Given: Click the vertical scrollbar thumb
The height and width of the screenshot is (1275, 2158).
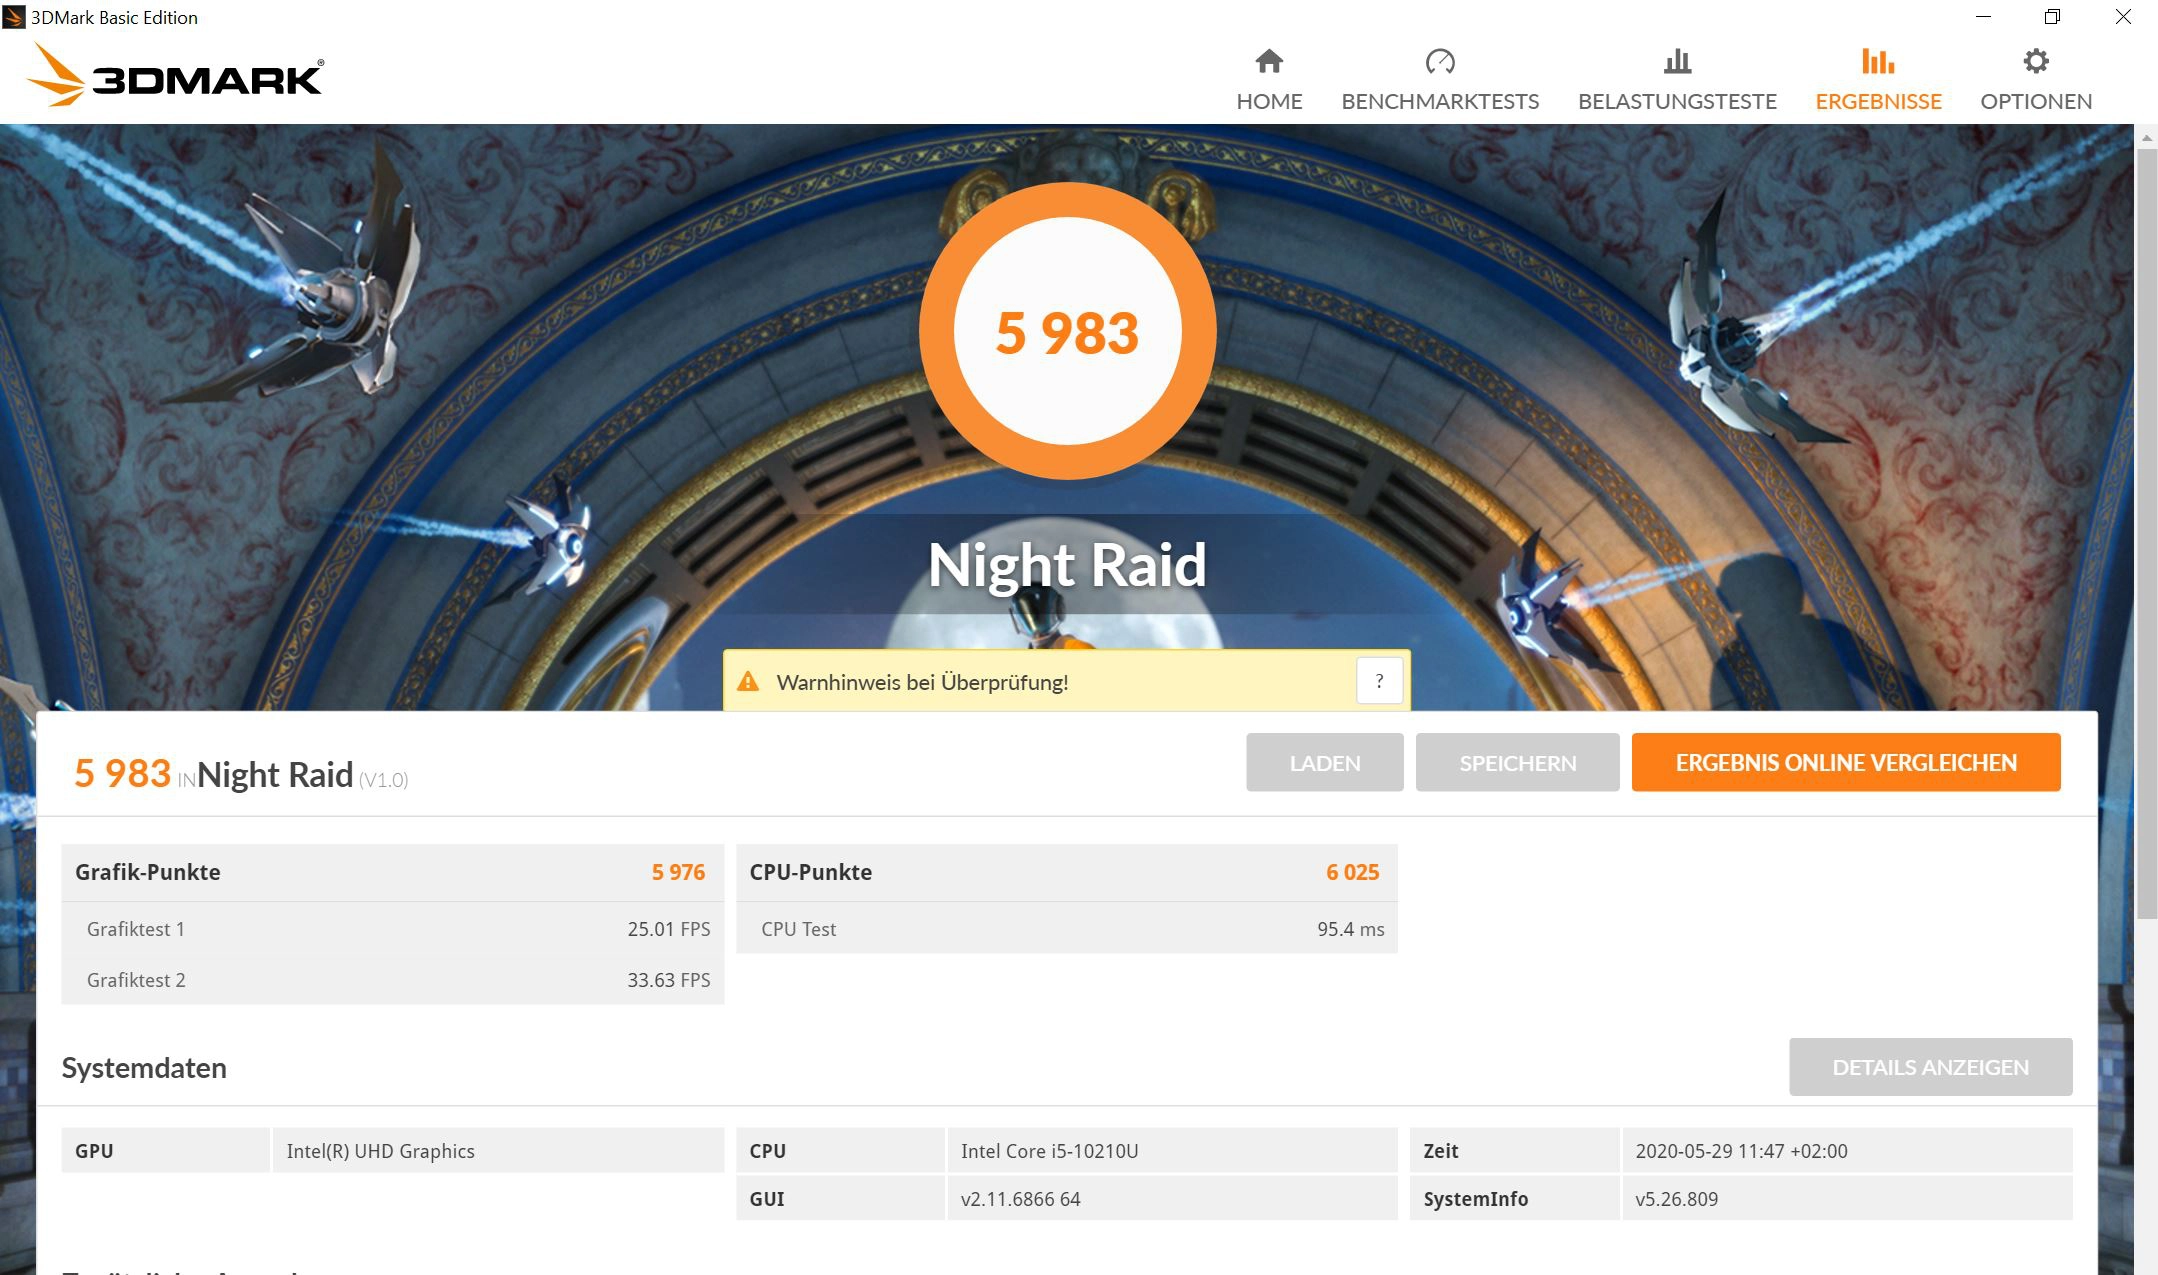Looking at the screenshot, I should click(2146, 535).
